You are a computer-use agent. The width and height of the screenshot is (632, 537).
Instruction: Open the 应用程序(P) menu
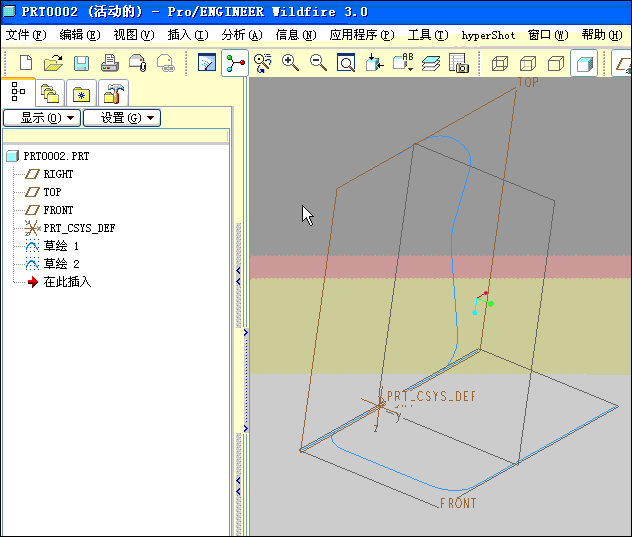[362, 35]
